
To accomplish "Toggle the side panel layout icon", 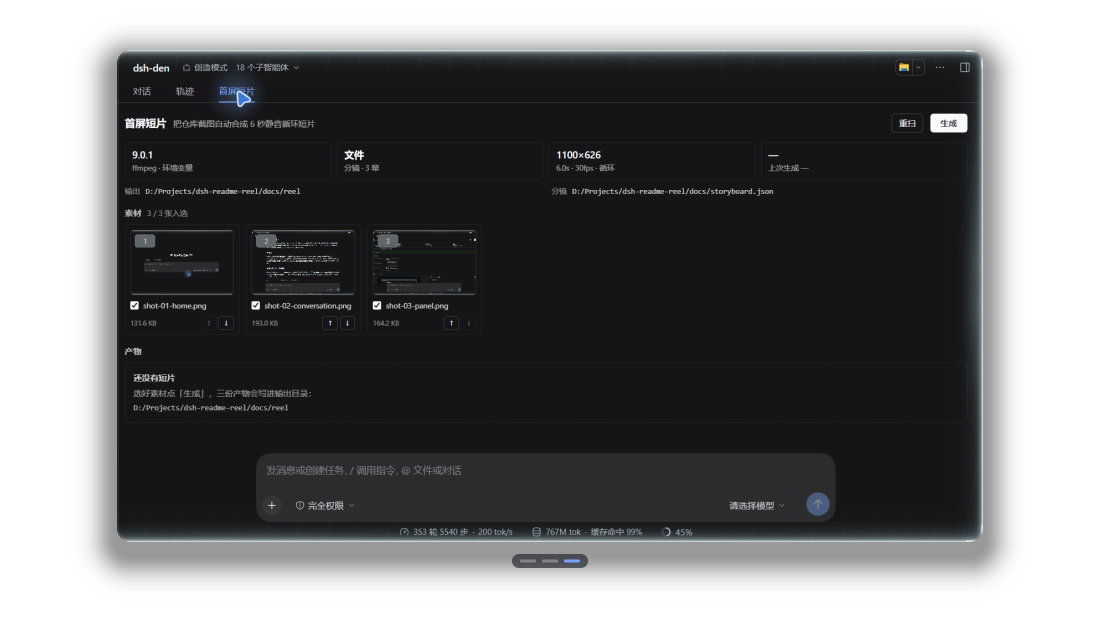I will click(x=965, y=67).
